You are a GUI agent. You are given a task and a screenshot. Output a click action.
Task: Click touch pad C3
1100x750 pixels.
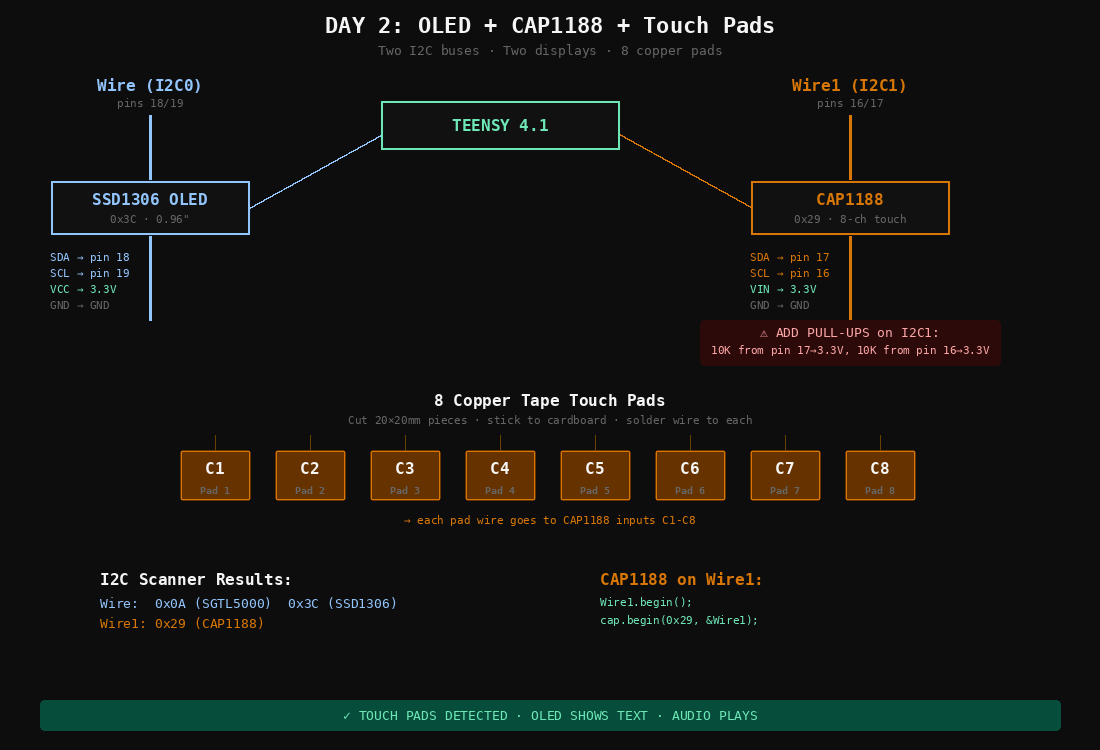405,475
